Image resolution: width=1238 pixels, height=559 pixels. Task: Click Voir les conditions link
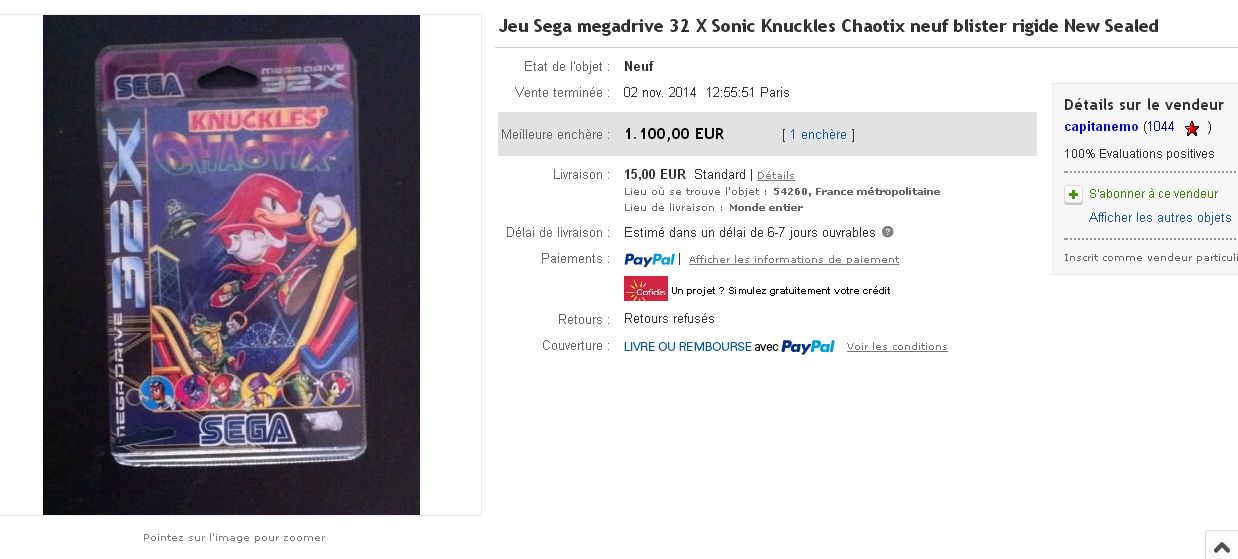pos(897,347)
